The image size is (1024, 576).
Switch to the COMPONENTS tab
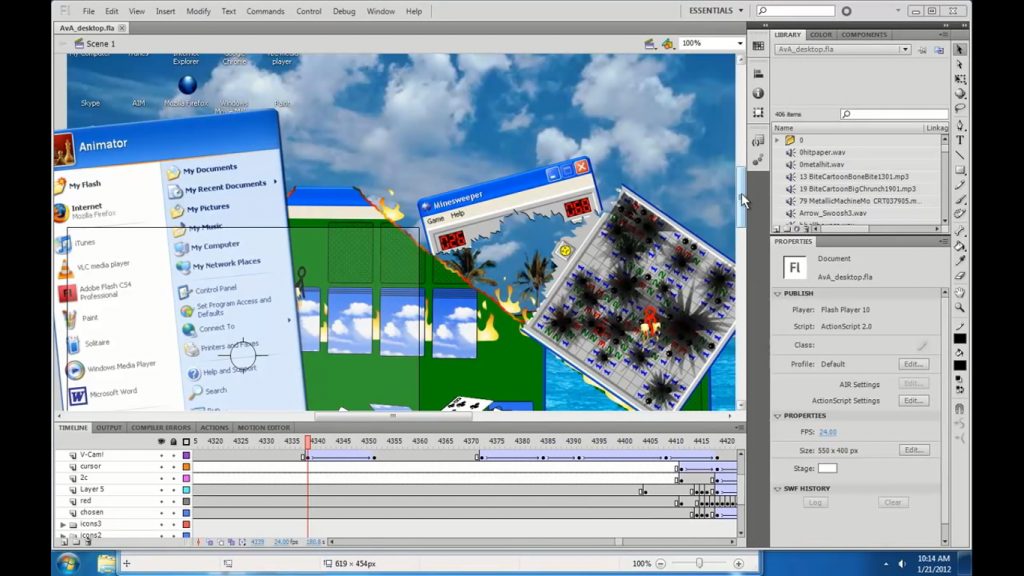864,35
